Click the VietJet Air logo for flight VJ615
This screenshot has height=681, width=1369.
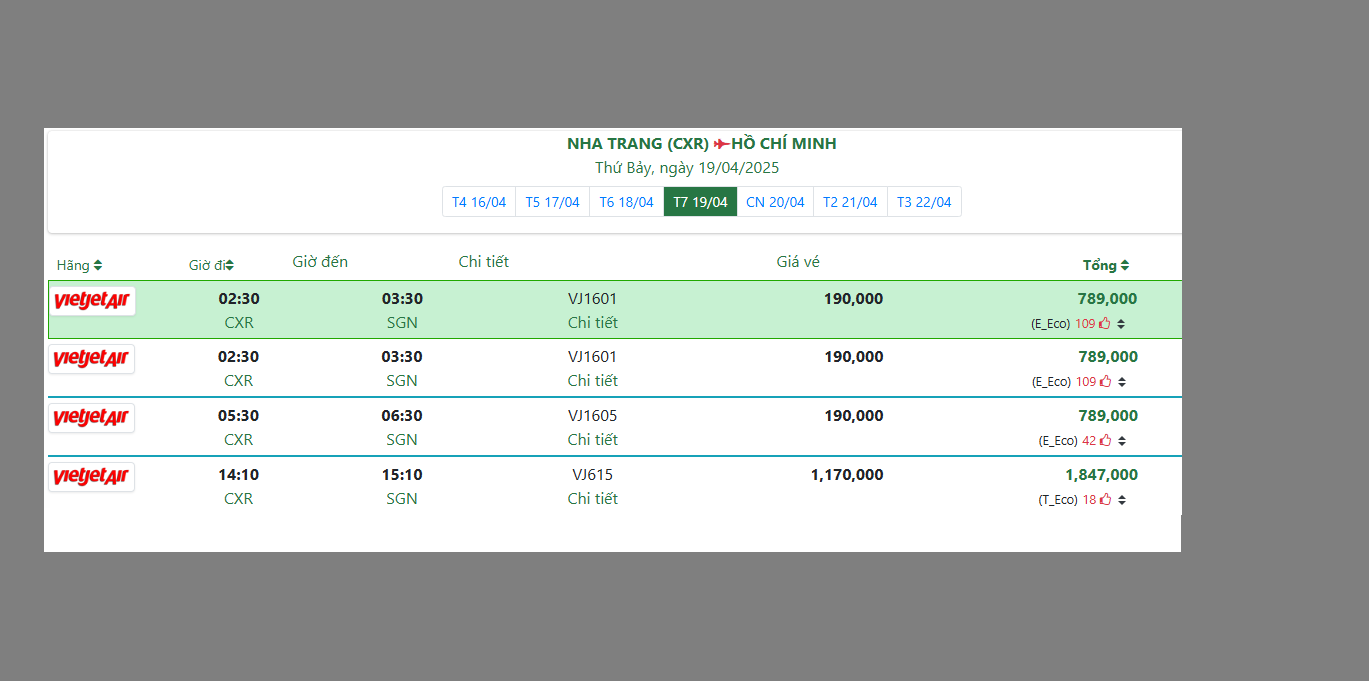point(91,477)
